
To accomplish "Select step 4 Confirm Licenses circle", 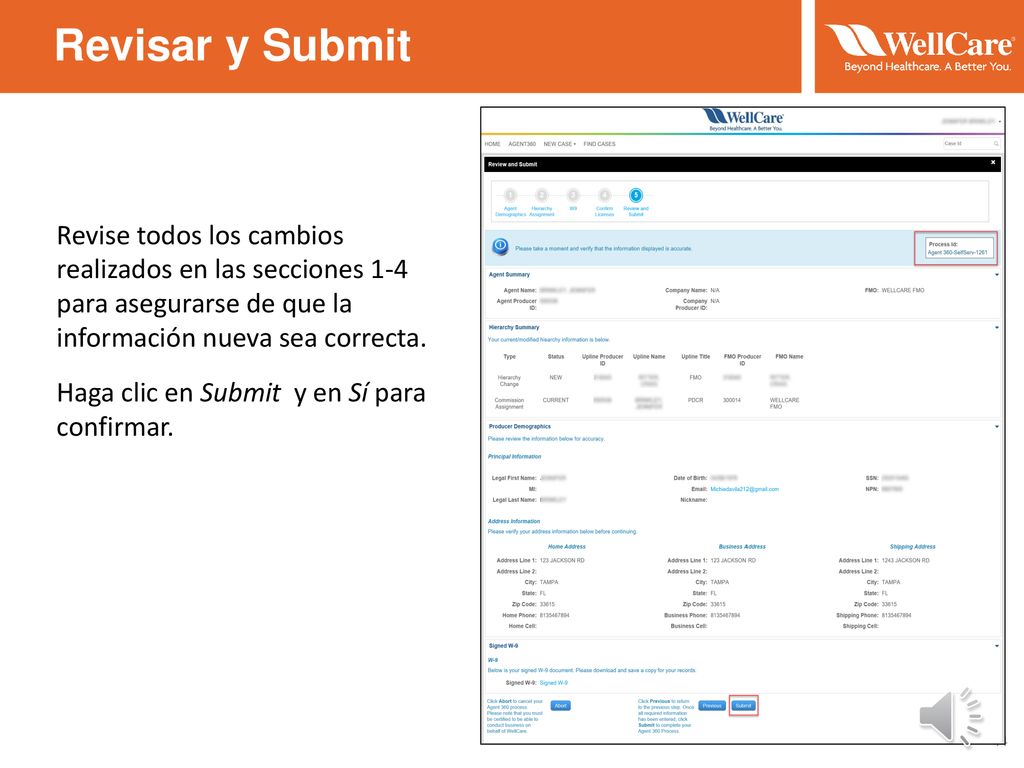I will coord(605,195).
